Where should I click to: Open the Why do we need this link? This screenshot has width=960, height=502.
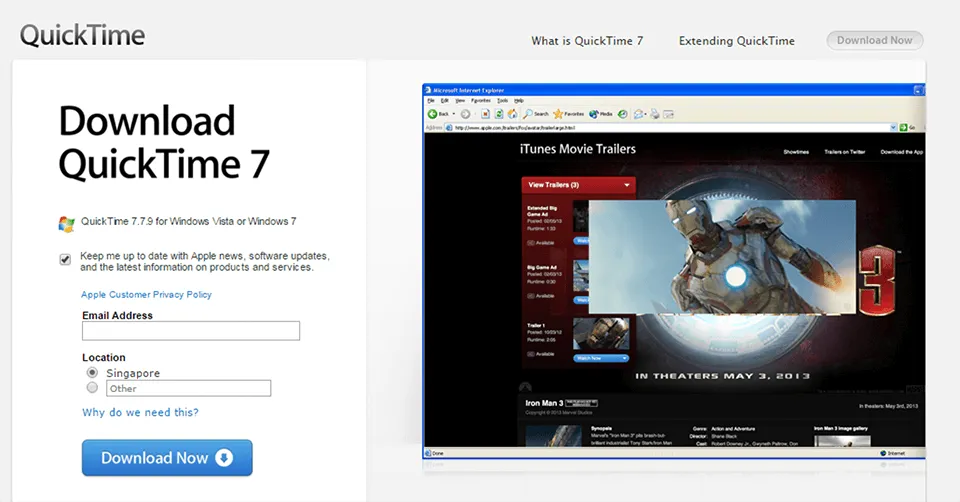pos(140,413)
